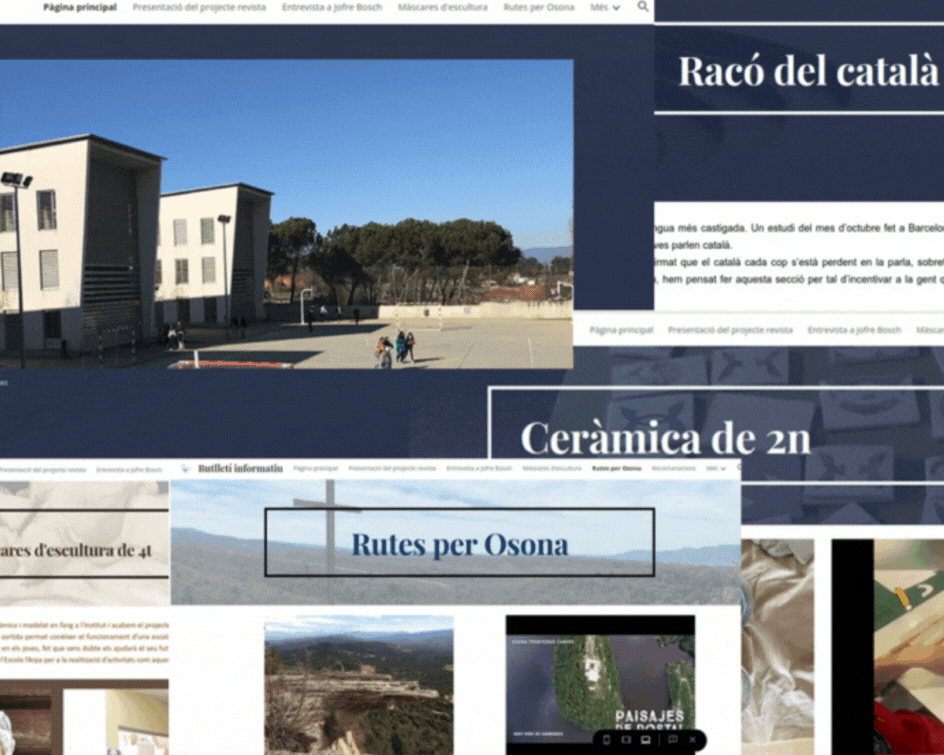Switch preview to phone view
944x755 pixels.
click(x=606, y=740)
